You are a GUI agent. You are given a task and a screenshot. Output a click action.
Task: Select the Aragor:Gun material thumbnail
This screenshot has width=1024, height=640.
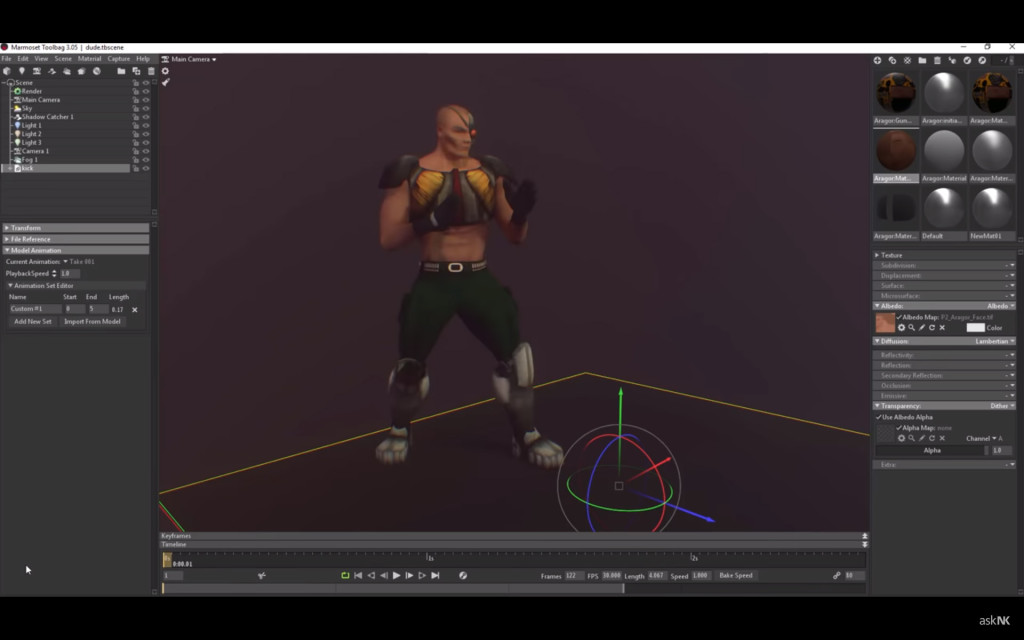(895, 90)
